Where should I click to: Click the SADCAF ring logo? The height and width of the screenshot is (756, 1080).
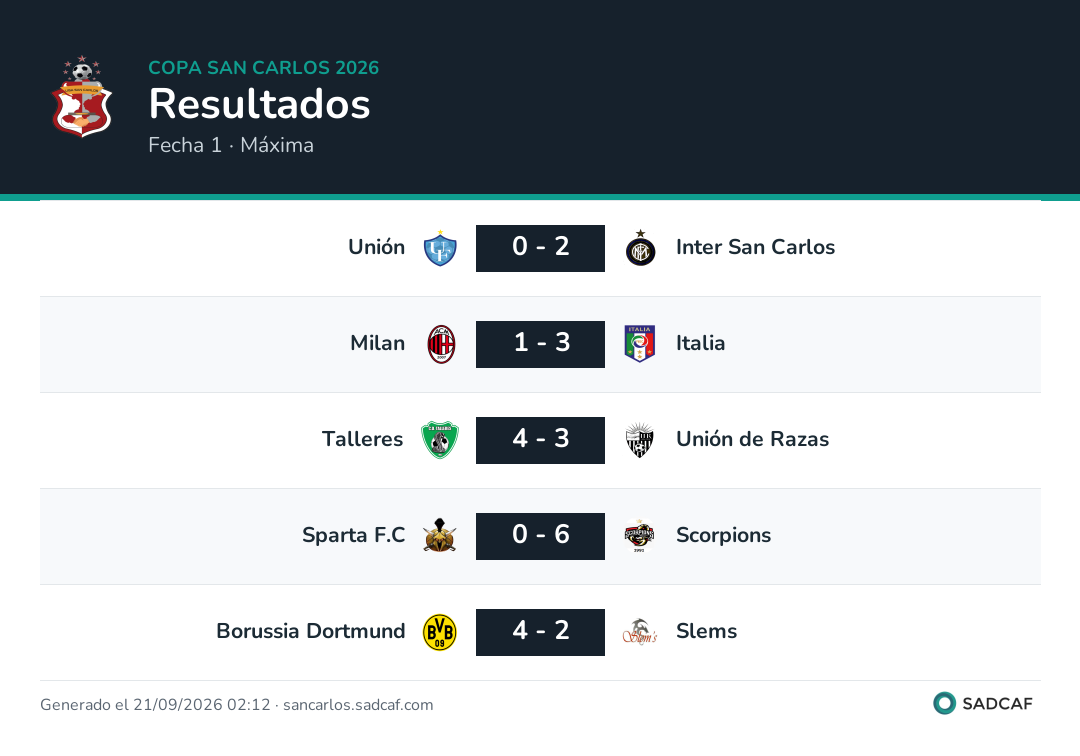coord(944,703)
